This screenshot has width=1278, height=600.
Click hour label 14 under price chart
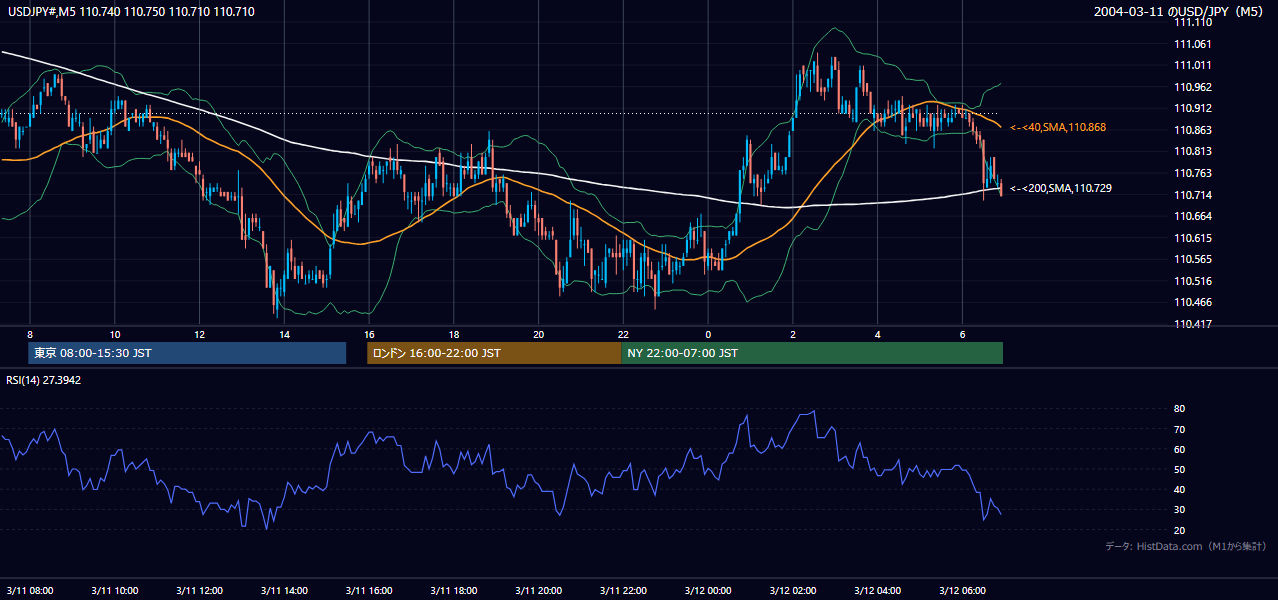pos(284,334)
